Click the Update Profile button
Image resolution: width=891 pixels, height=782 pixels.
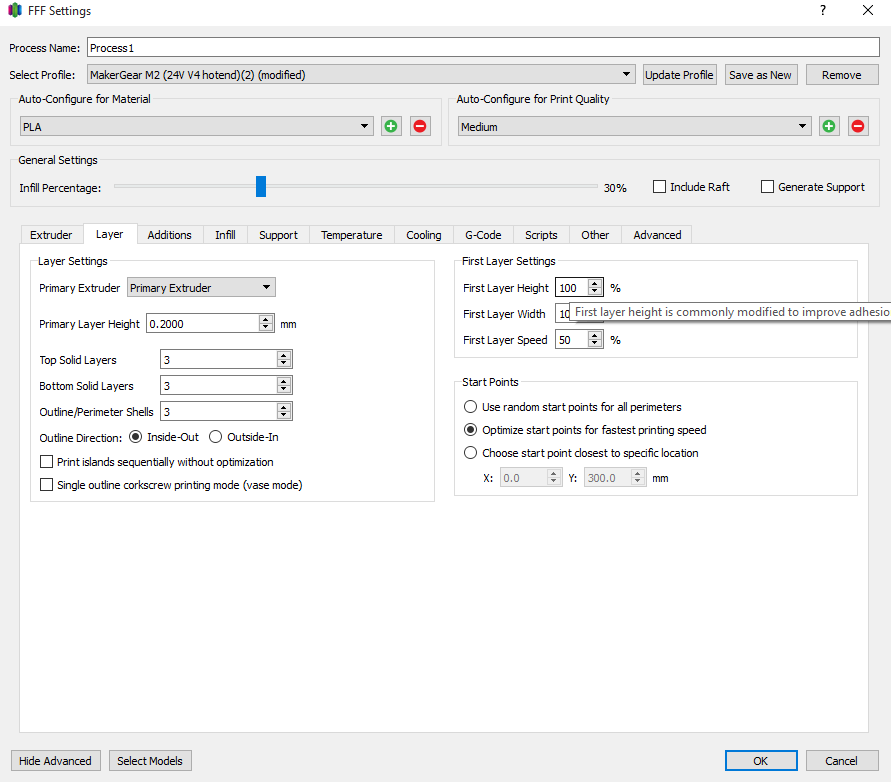pos(679,75)
